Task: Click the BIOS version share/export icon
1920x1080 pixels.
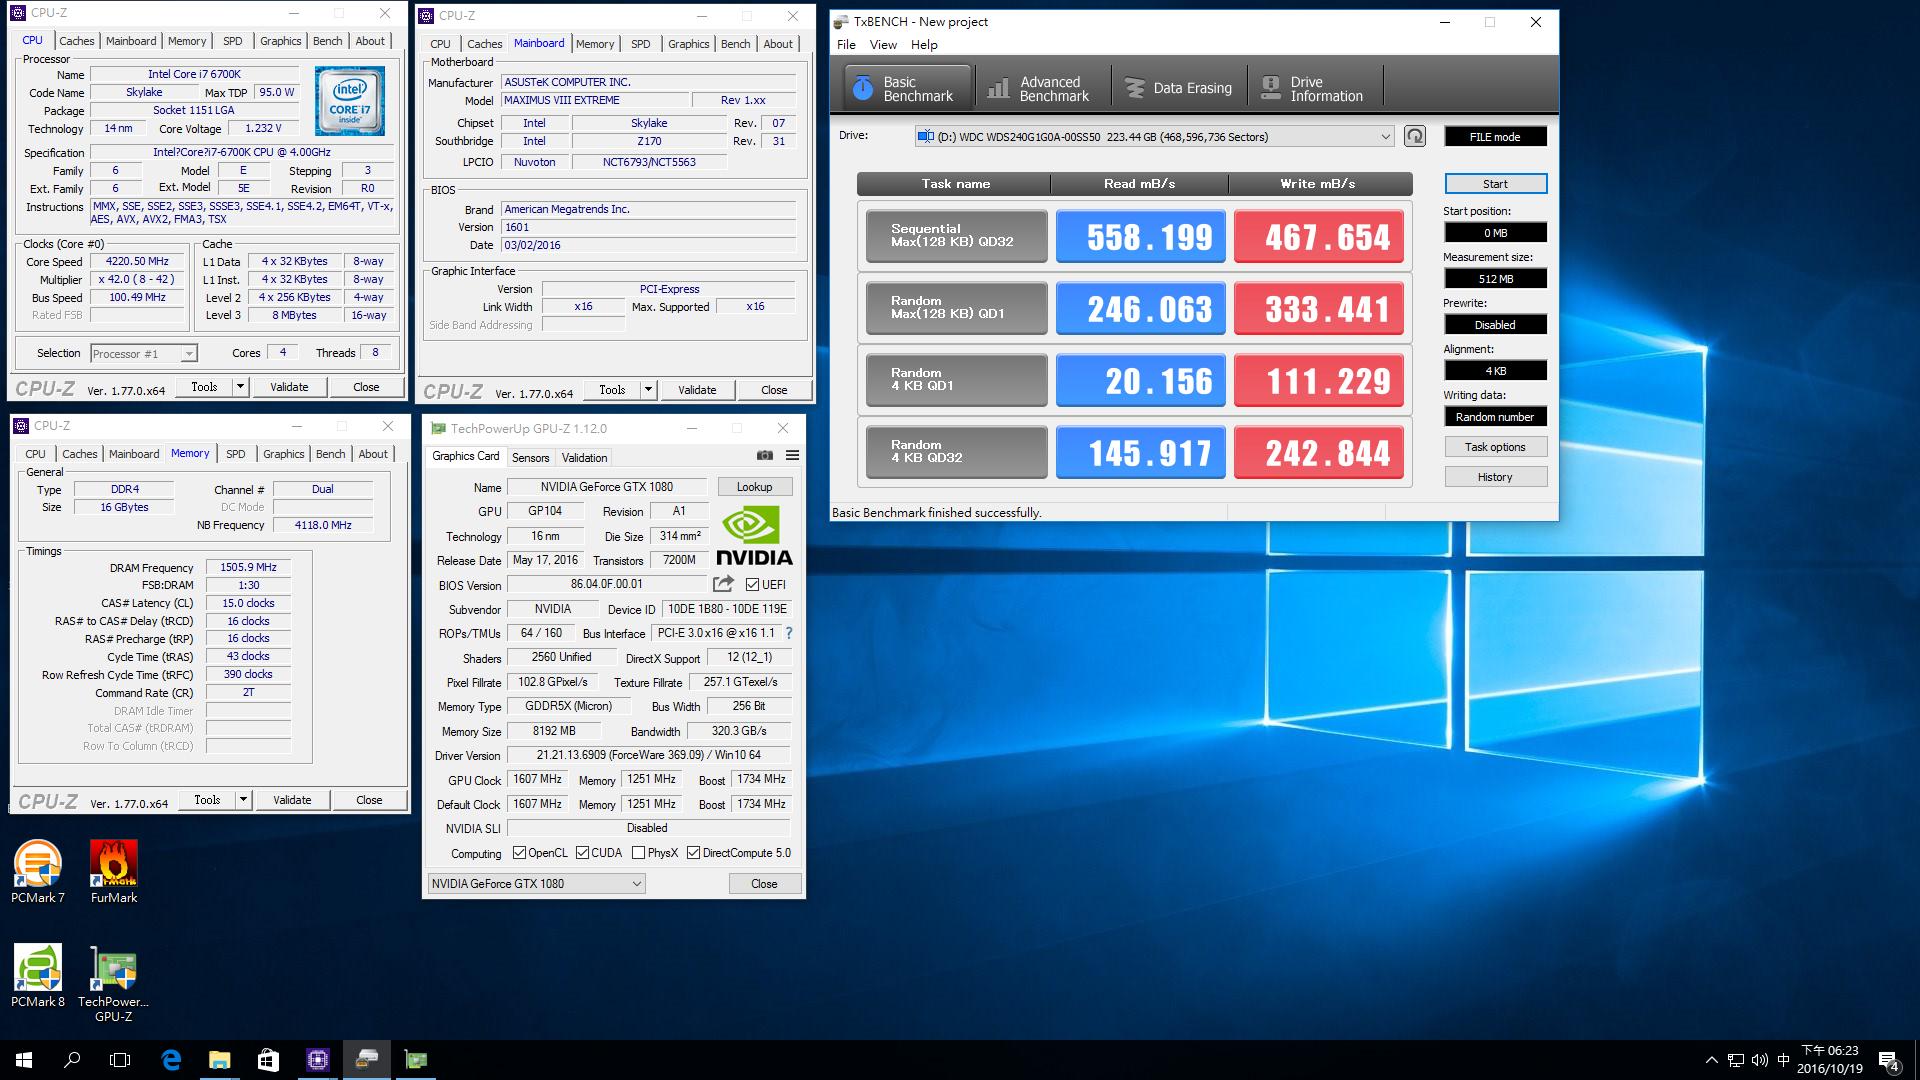Action: (723, 584)
